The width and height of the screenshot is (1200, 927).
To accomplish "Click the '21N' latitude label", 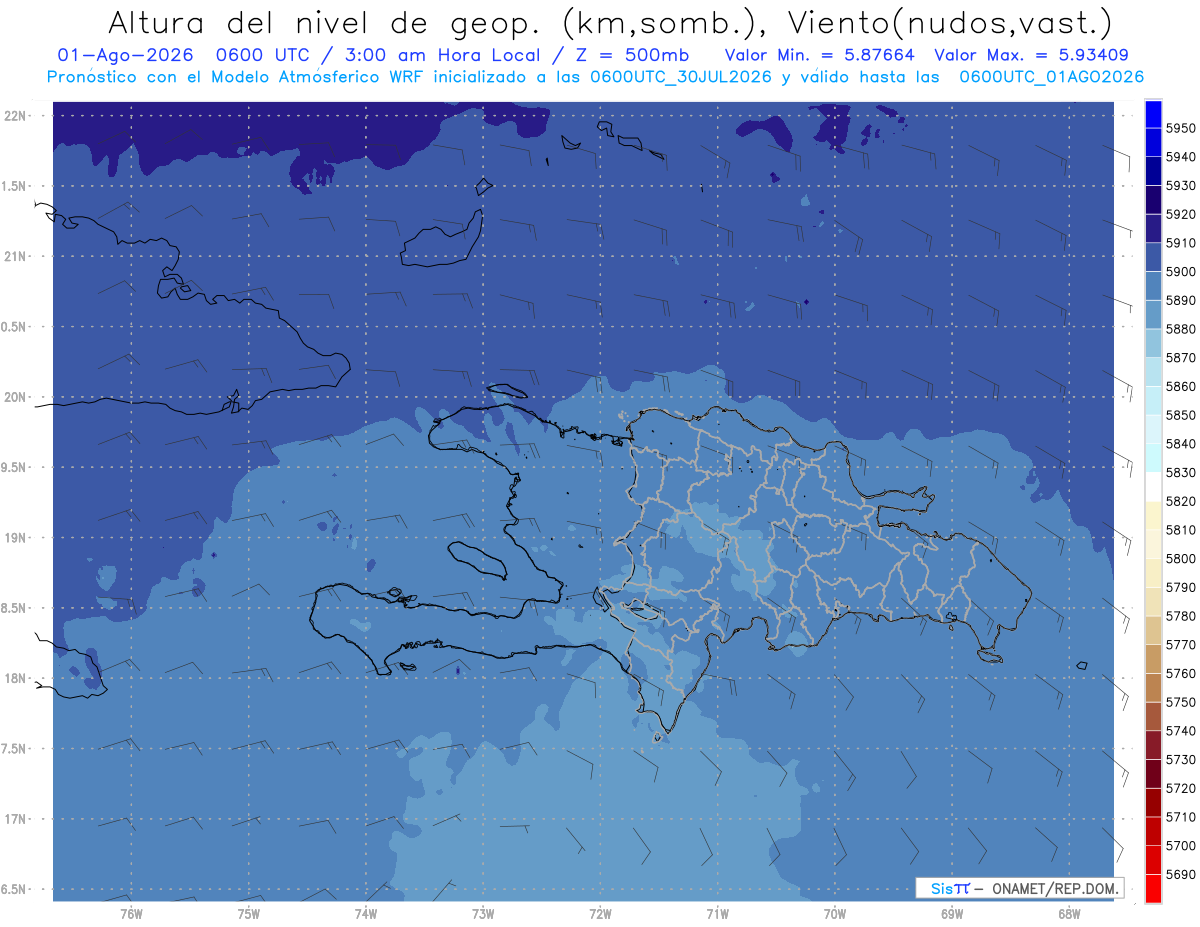I will (15, 257).
